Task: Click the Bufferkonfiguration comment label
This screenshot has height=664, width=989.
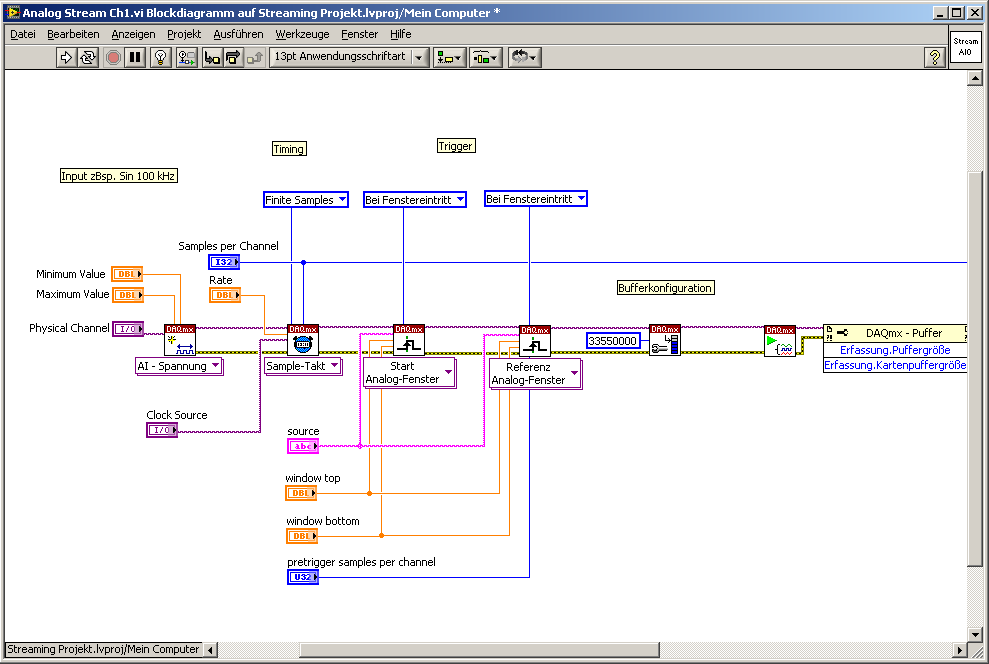Action: click(665, 288)
